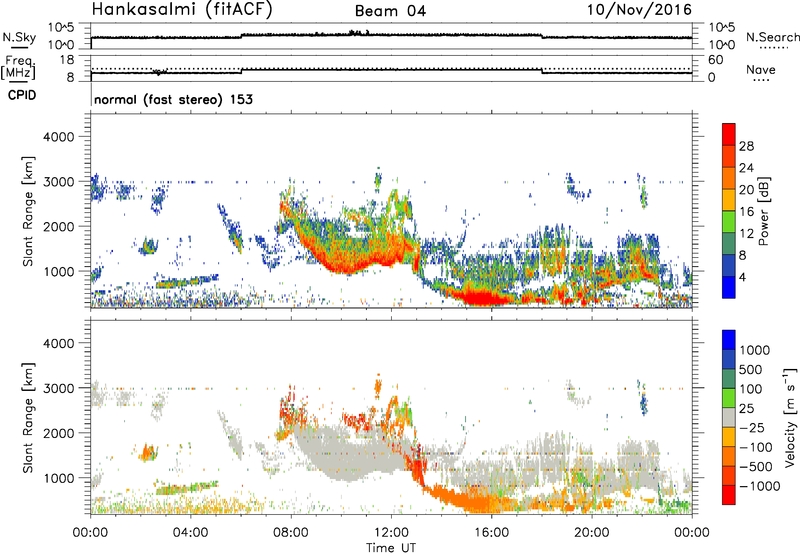
Task: Click the 'Nave' legend label
Action: (760, 70)
